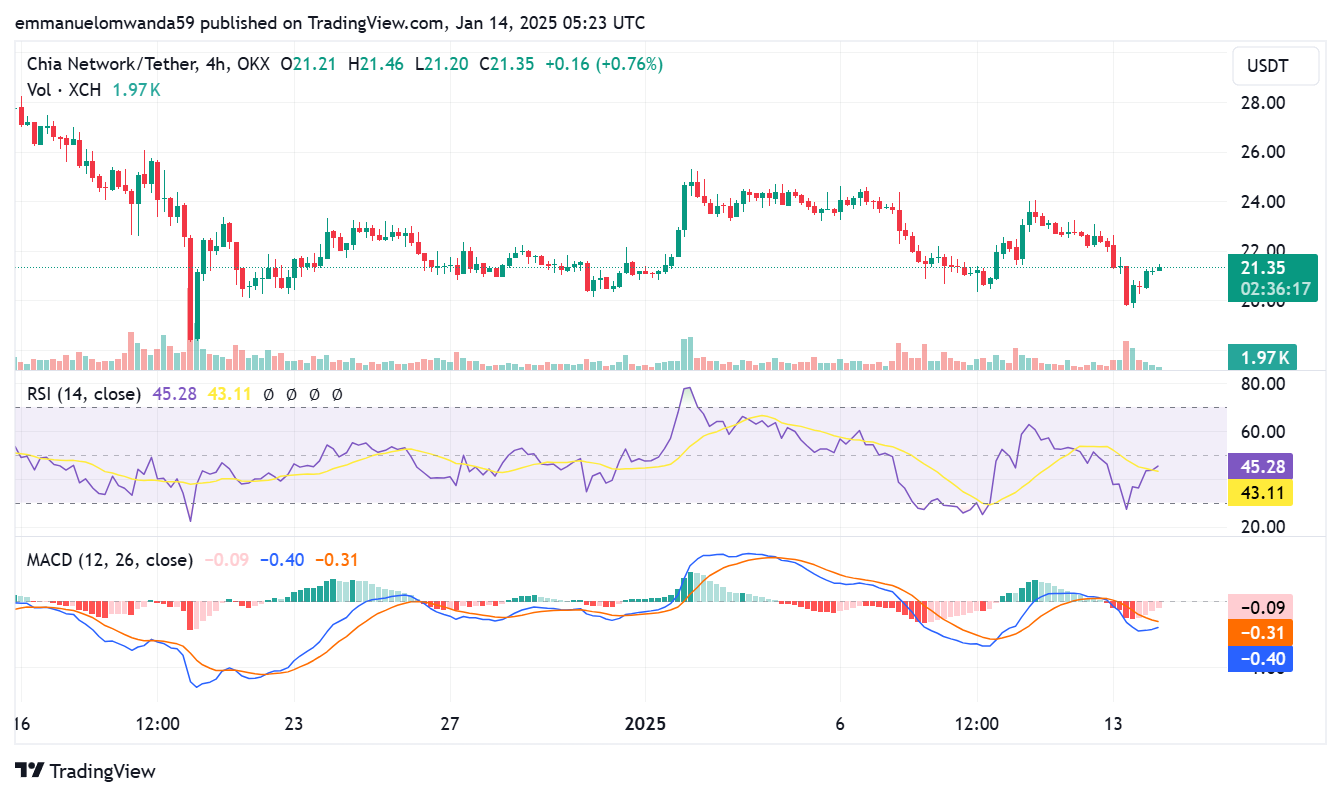Click the 6 date on time axis
Viewport: 1341px width, 797px height.
pos(840,723)
